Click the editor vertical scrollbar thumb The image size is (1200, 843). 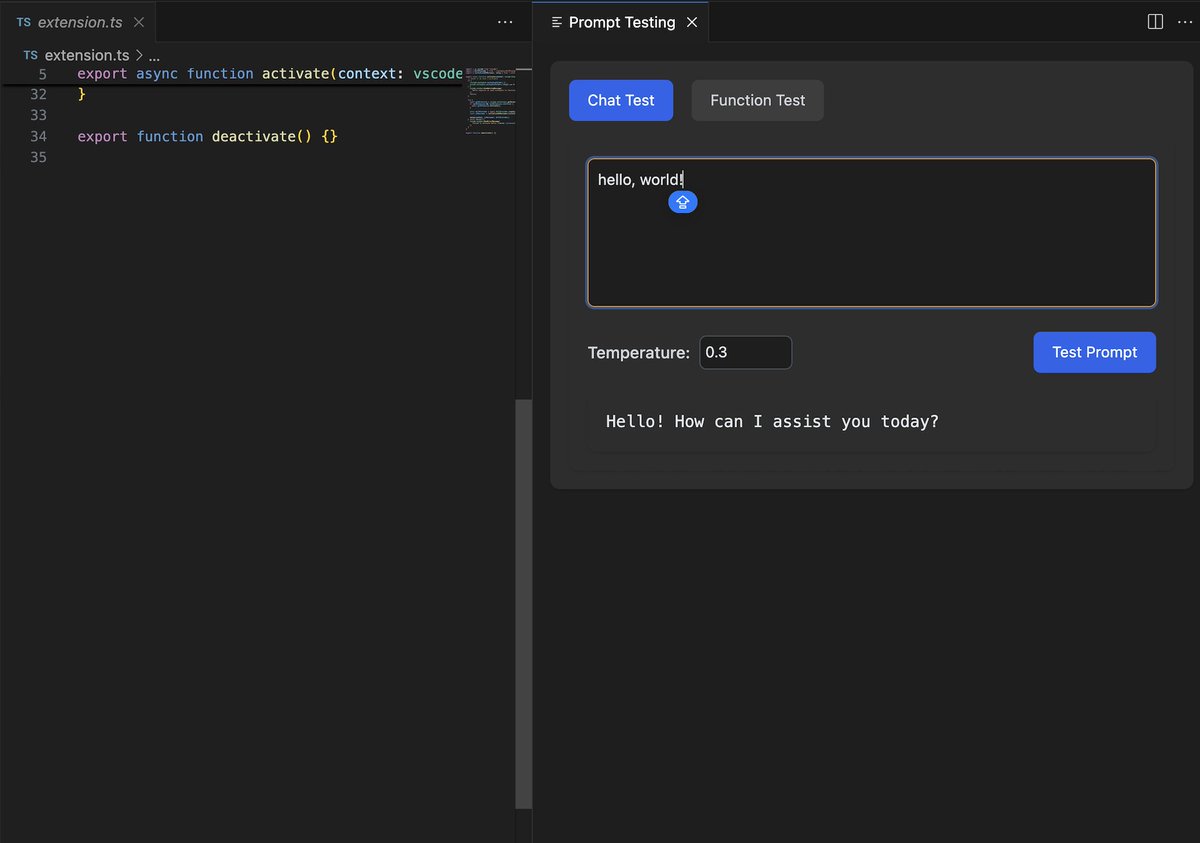pyautogui.click(x=524, y=603)
